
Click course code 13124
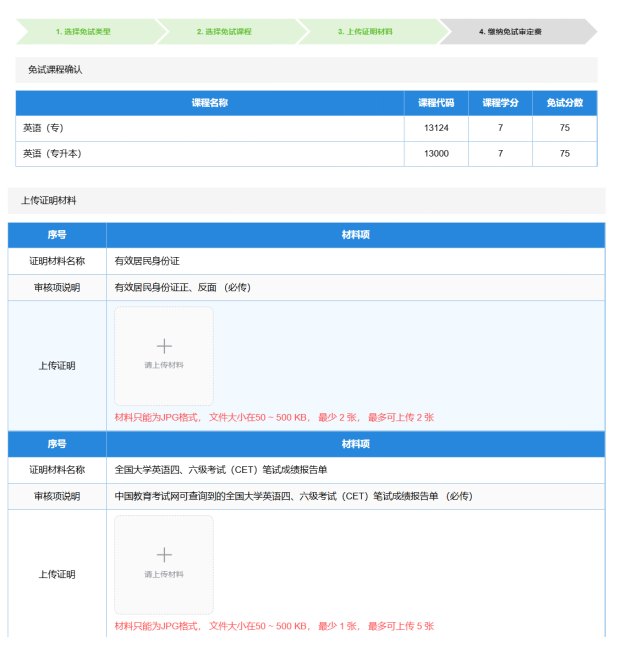tap(436, 128)
